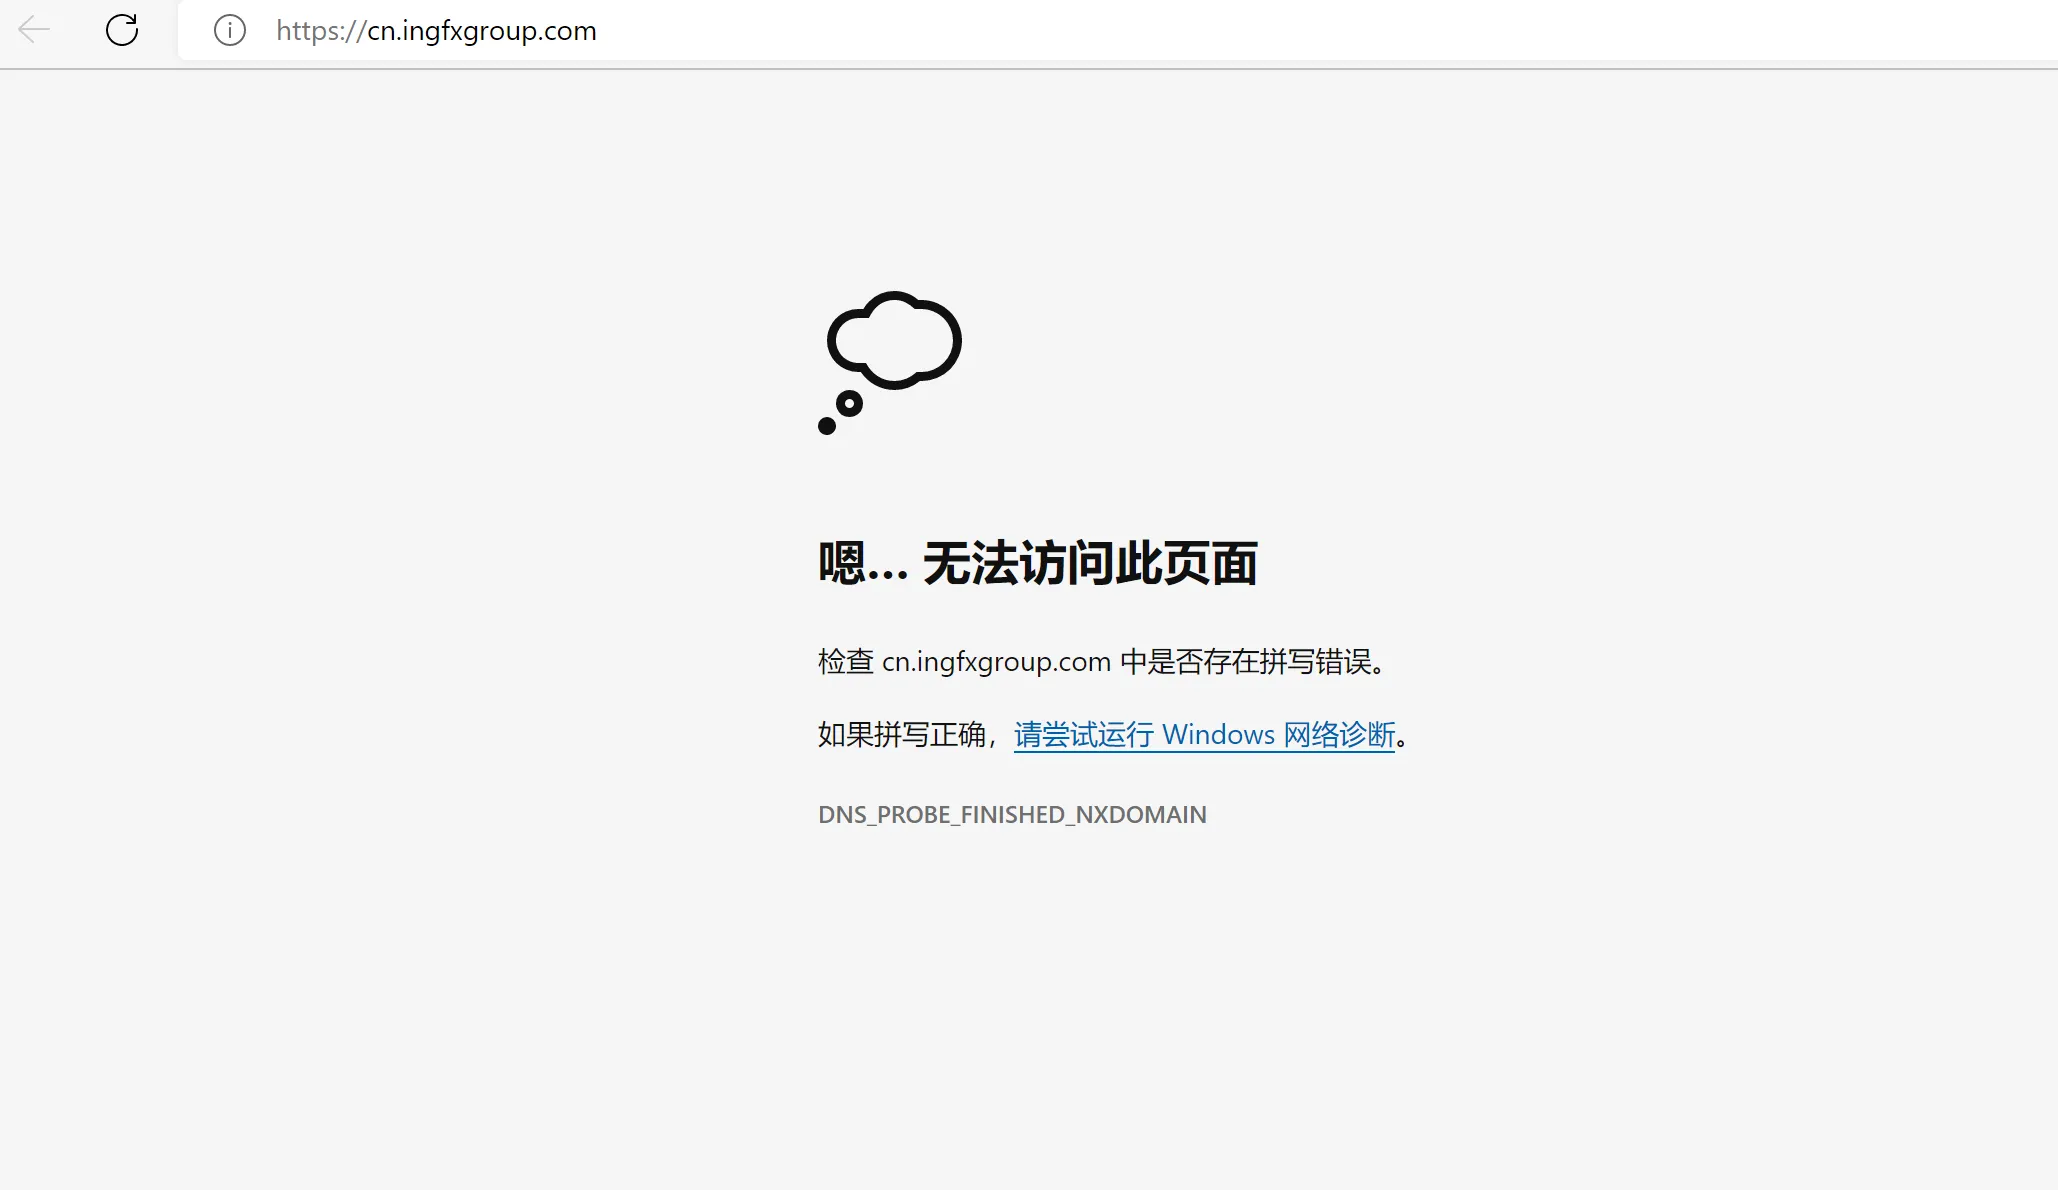2058x1190 pixels.
Task: Click the '如果拼写正确' text
Action: tap(902, 735)
